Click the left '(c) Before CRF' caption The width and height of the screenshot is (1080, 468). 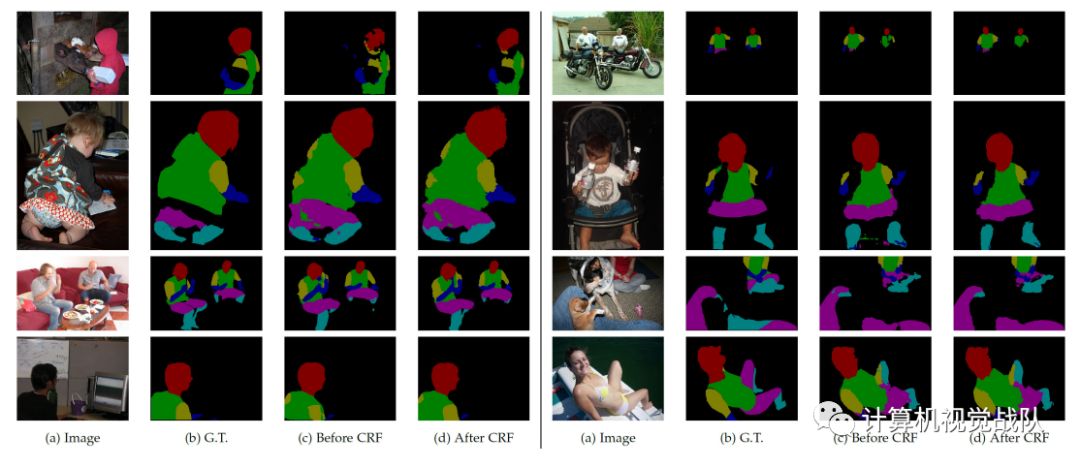tap(340, 439)
